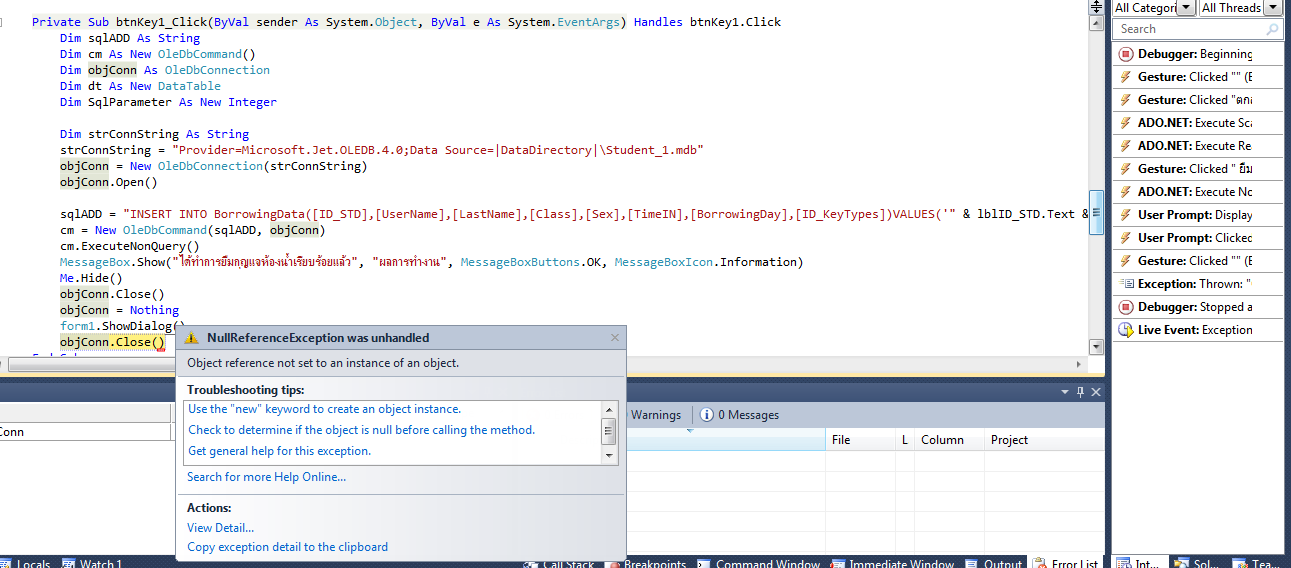Click code editor horizontal scrollbar right arrow
The height and width of the screenshot is (568, 1291).
tap(1079, 364)
